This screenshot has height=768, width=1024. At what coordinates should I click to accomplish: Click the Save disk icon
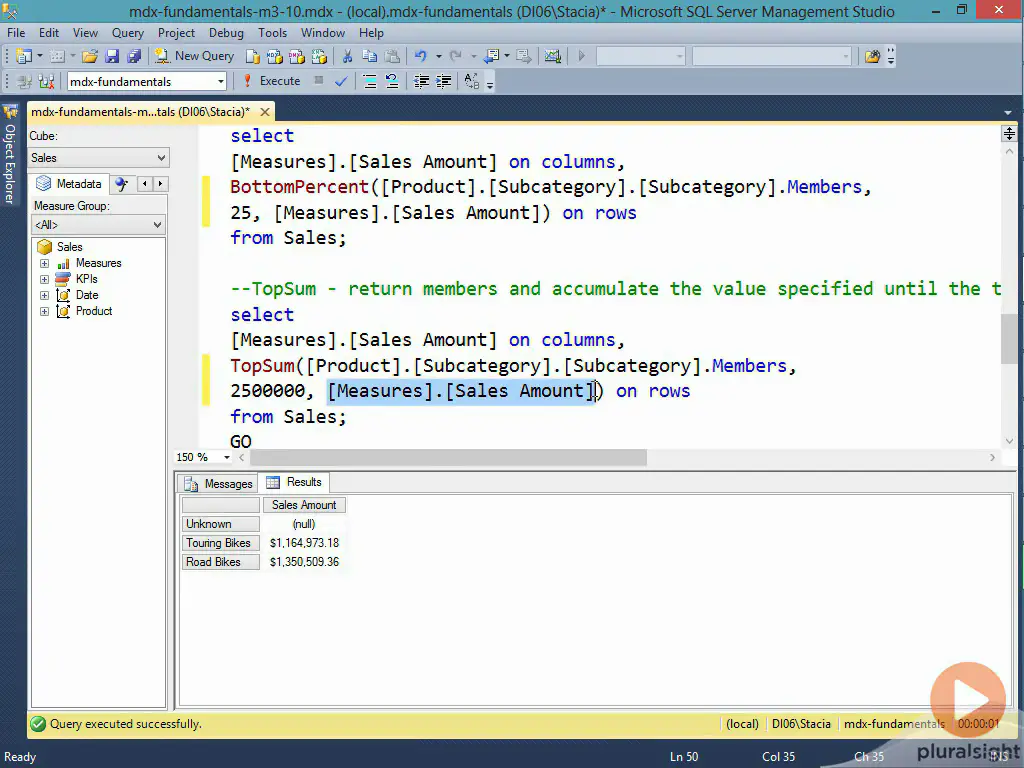pos(112,56)
